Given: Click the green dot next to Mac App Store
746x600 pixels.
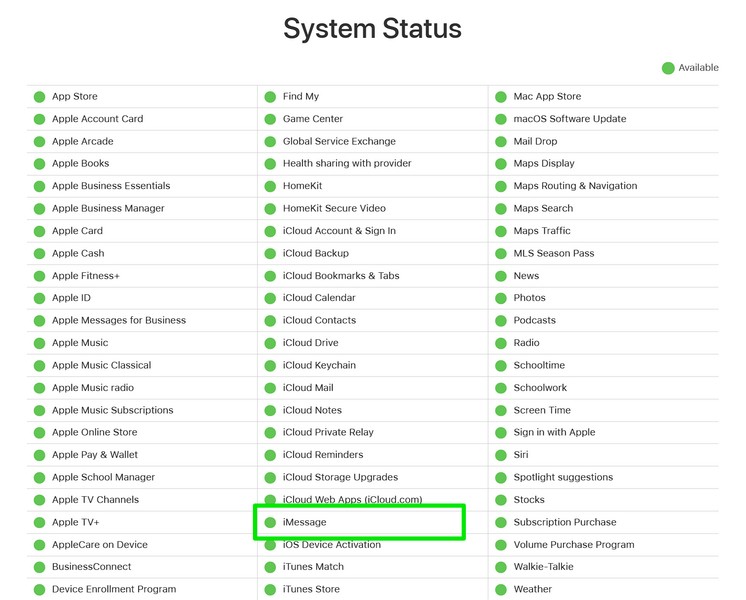Looking at the screenshot, I should (501, 97).
